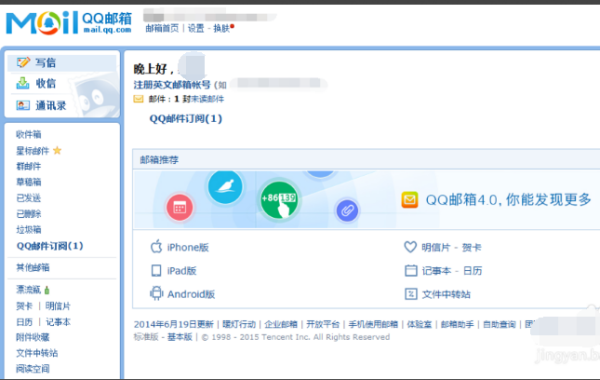The height and width of the screenshot is (380, 600).
Task: Click the QQ Mail logo
Action: [x=69, y=23]
